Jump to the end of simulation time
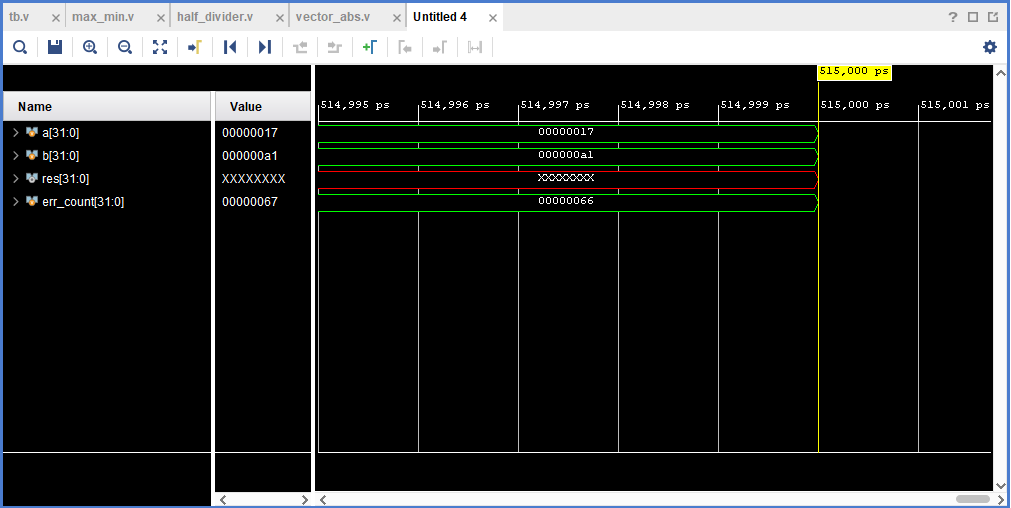The height and width of the screenshot is (508, 1011). [x=265, y=47]
